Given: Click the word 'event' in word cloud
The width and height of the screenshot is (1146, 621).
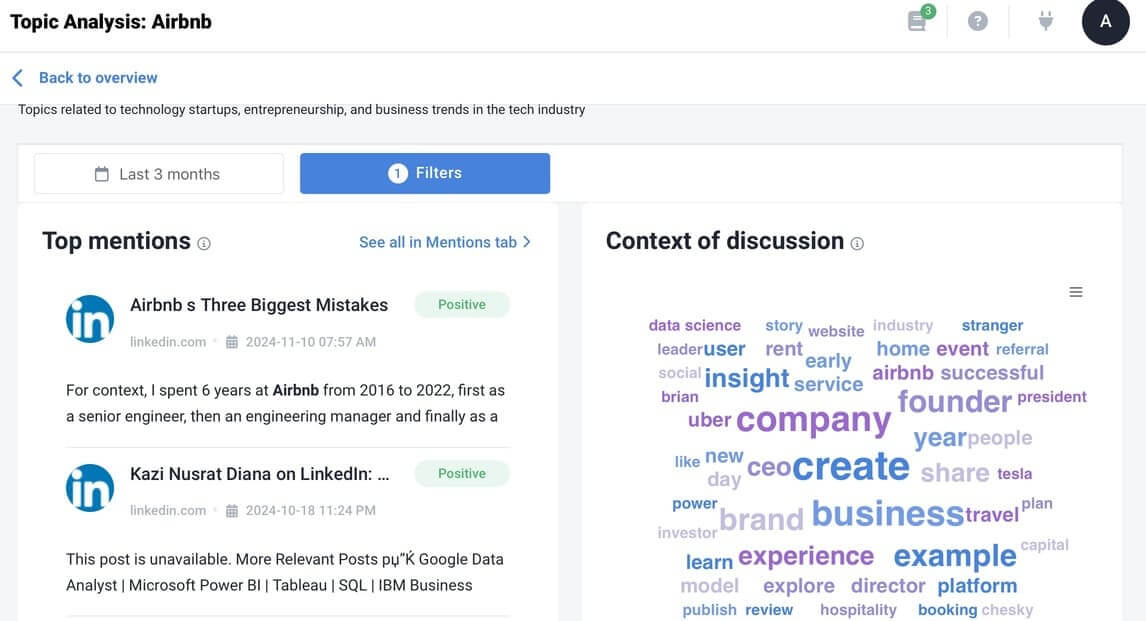Looking at the screenshot, I should [x=962, y=349].
